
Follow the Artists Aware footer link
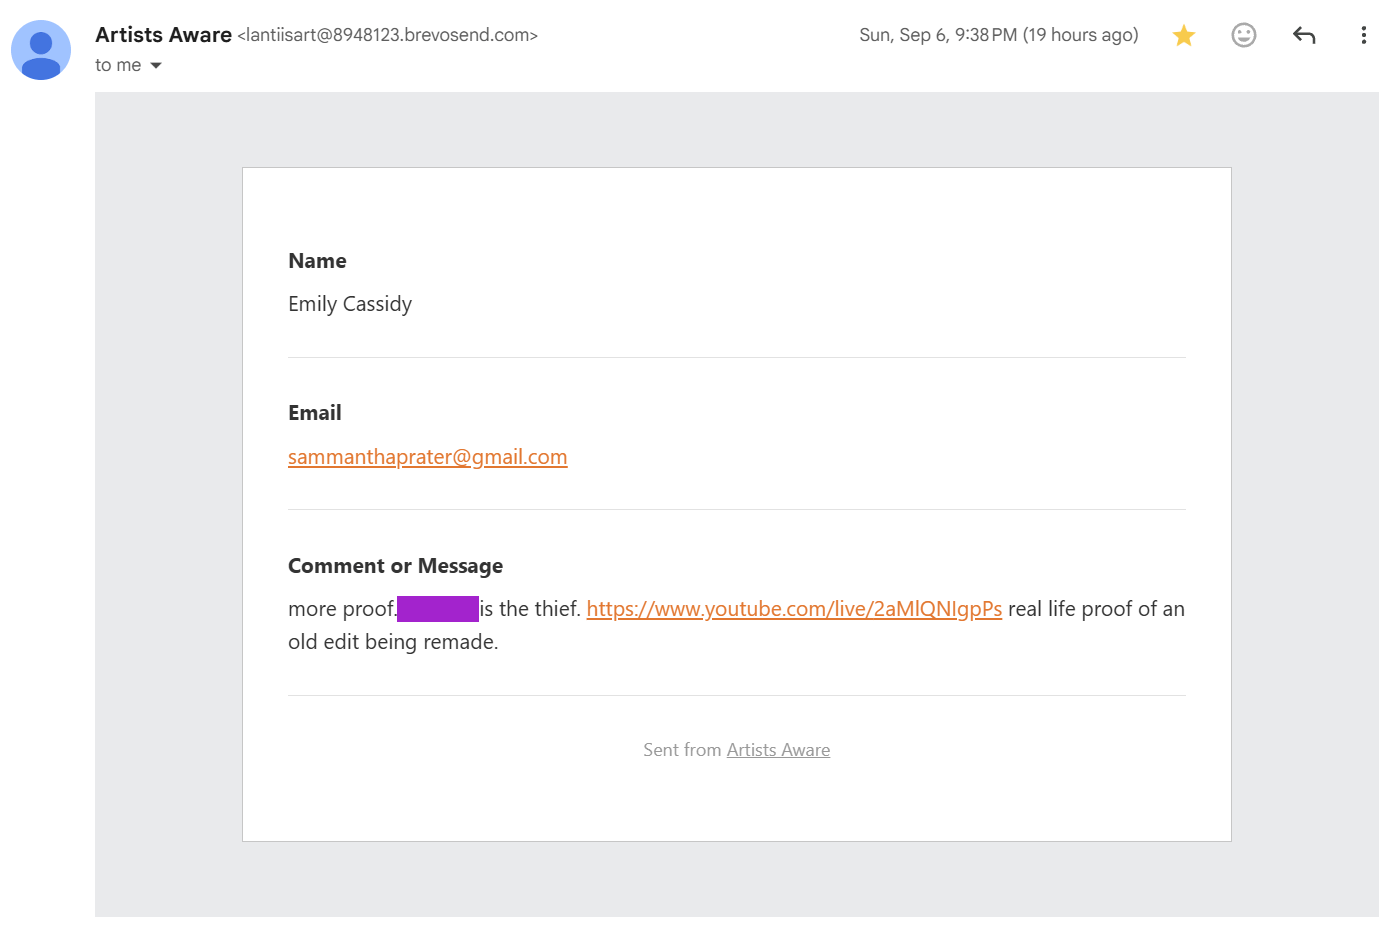778,750
